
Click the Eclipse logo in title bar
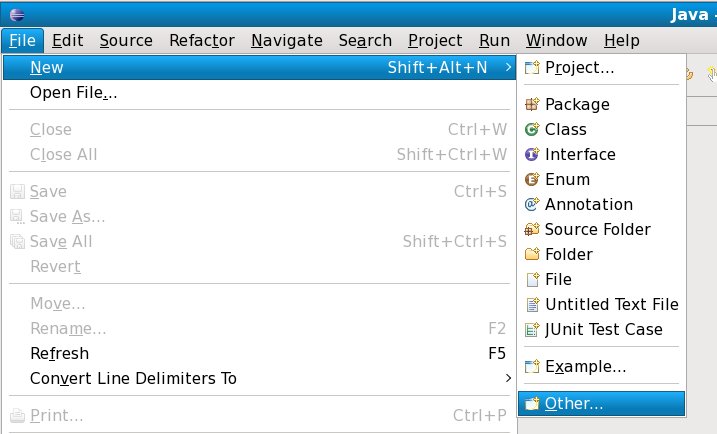17,13
